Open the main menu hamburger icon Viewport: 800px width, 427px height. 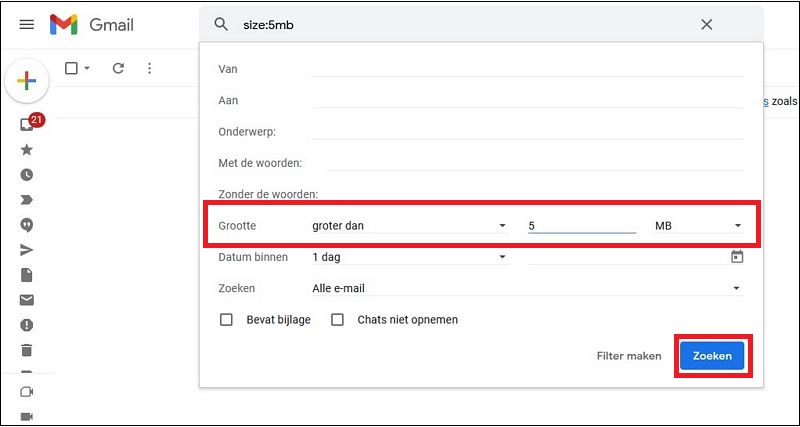(27, 24)
